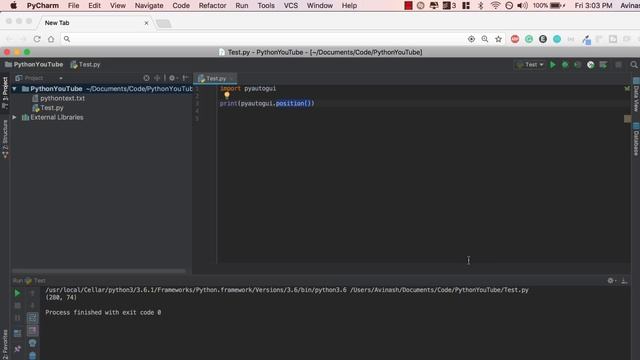The height and width of the screenshot is (360, 640).
Task: Hide the Run tool window
Action: coord(624,280)
